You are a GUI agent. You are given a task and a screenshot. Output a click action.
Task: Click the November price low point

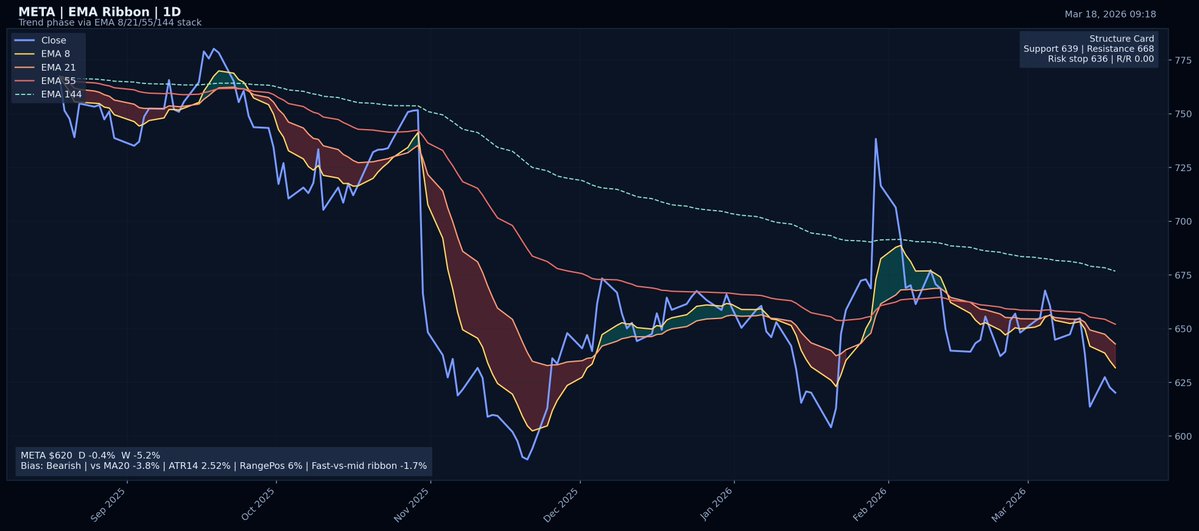526,459
